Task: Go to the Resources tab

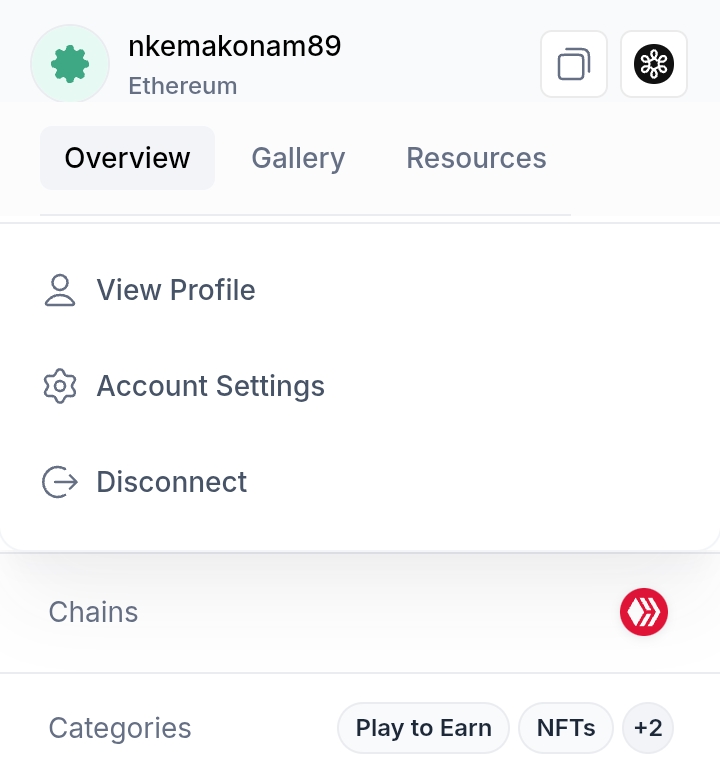Action: pyautogui.click(x=476, y=158)
